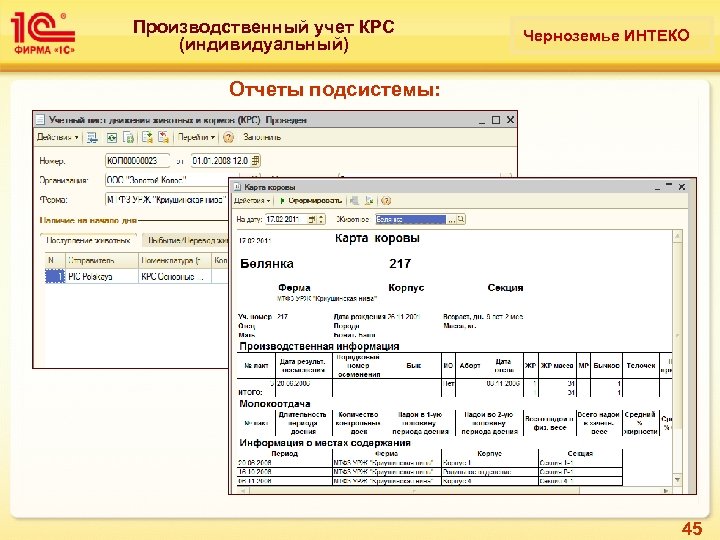Click the cow name Белянка in report
The image size is (720, 540).
266,264
